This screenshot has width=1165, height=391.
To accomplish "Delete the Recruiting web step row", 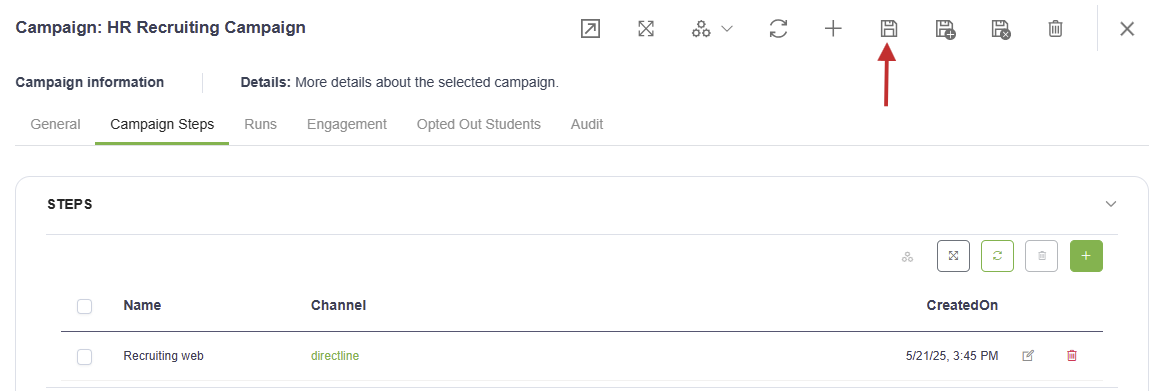I will (1071, 356).
